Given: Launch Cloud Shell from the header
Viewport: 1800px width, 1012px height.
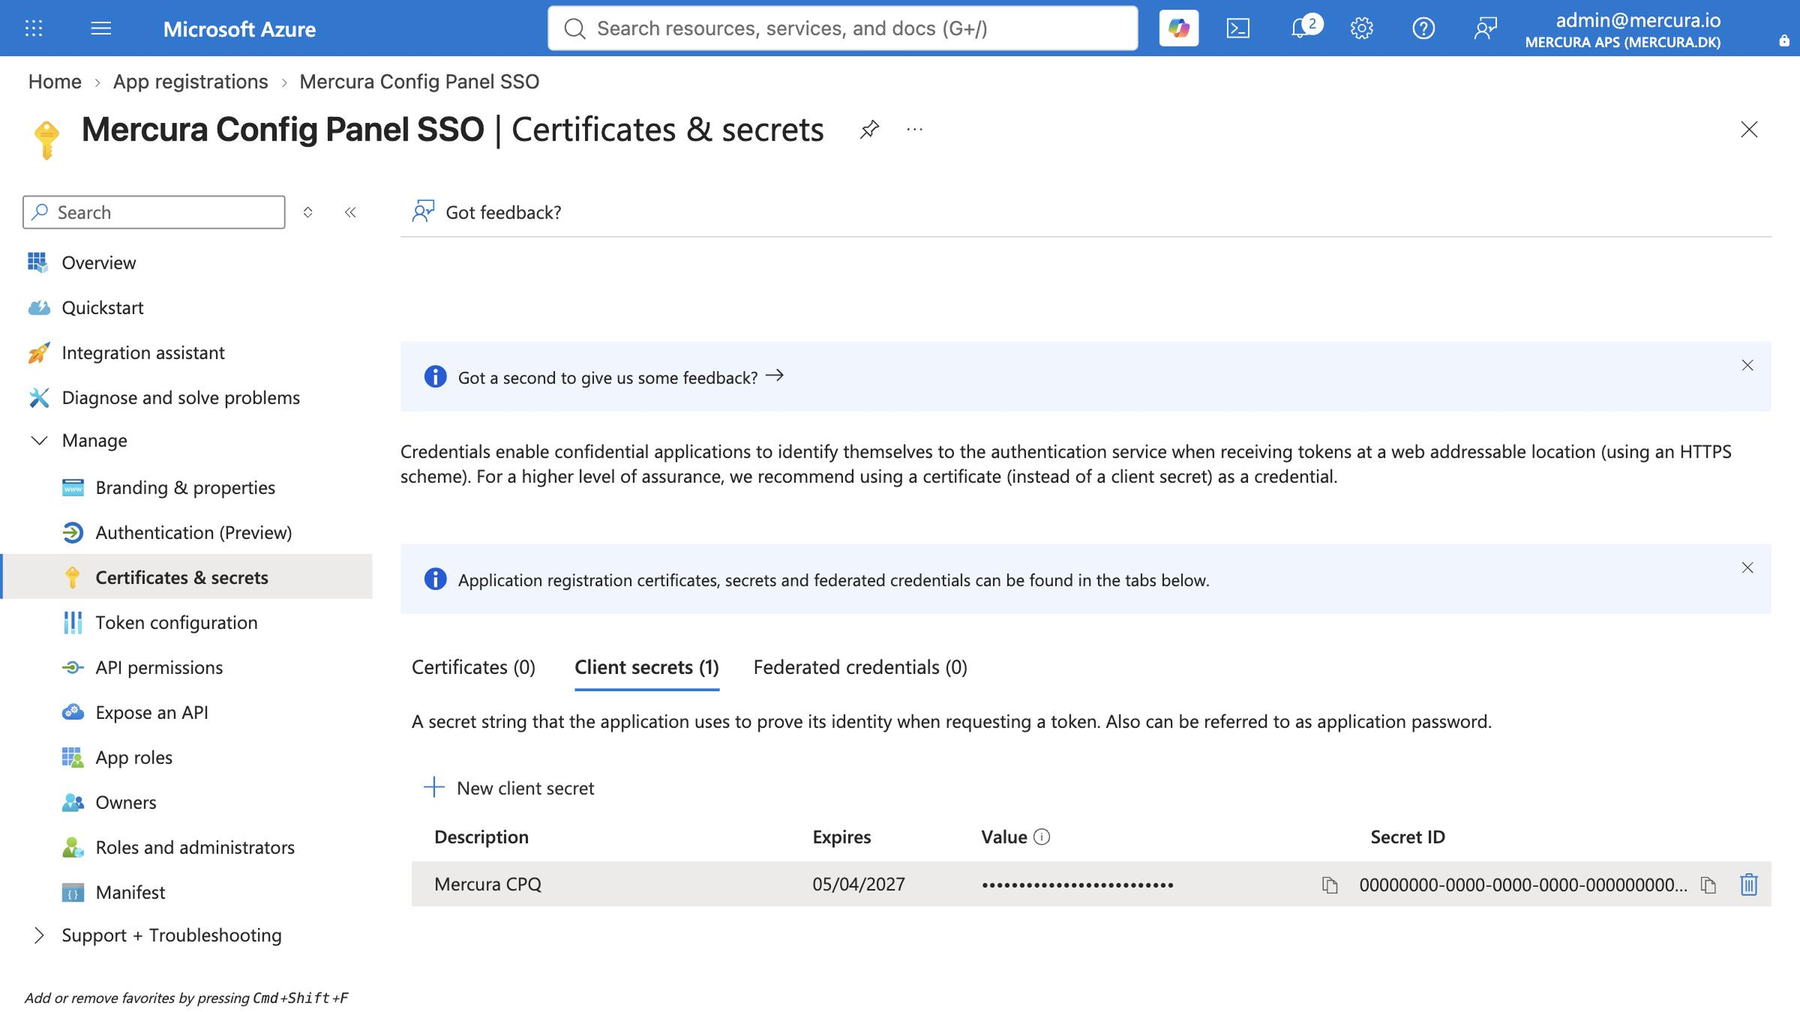Looking at the screenshot, I should [1238, 28].
